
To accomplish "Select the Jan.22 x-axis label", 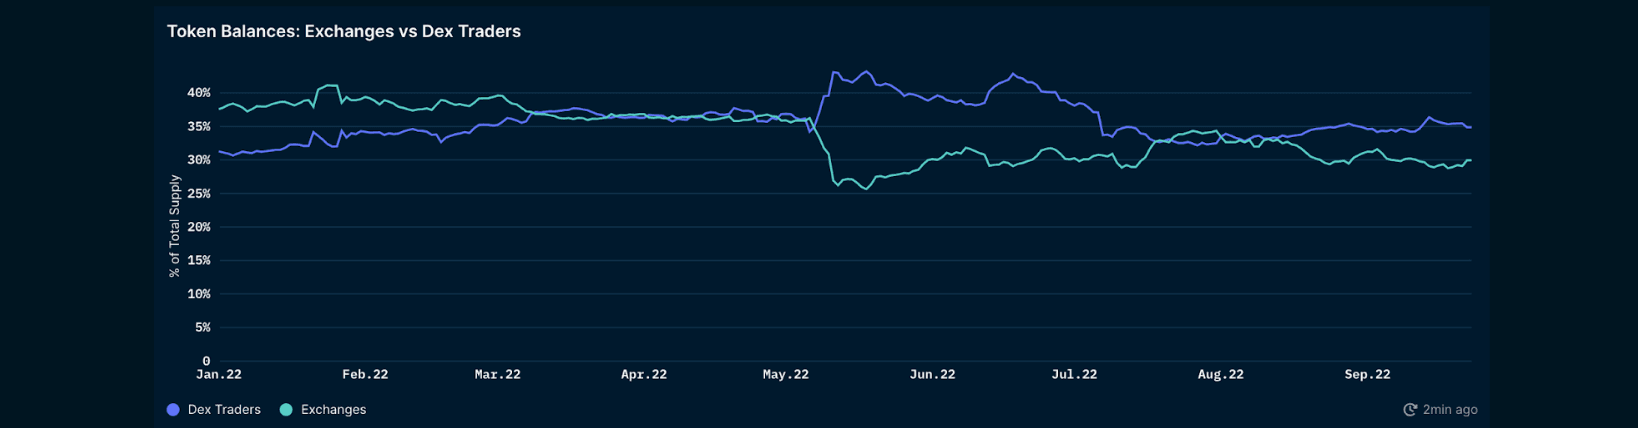I will (x=219, y=375).
